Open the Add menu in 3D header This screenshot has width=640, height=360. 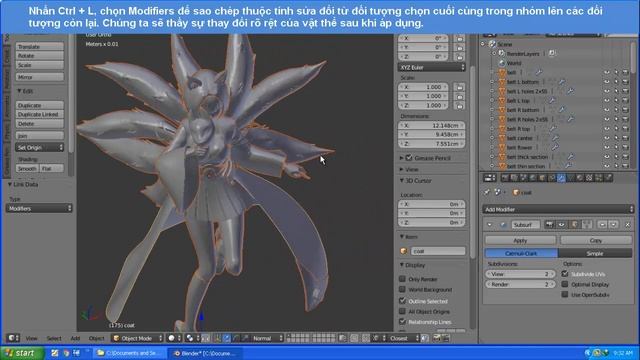click(x=75, y=338)
